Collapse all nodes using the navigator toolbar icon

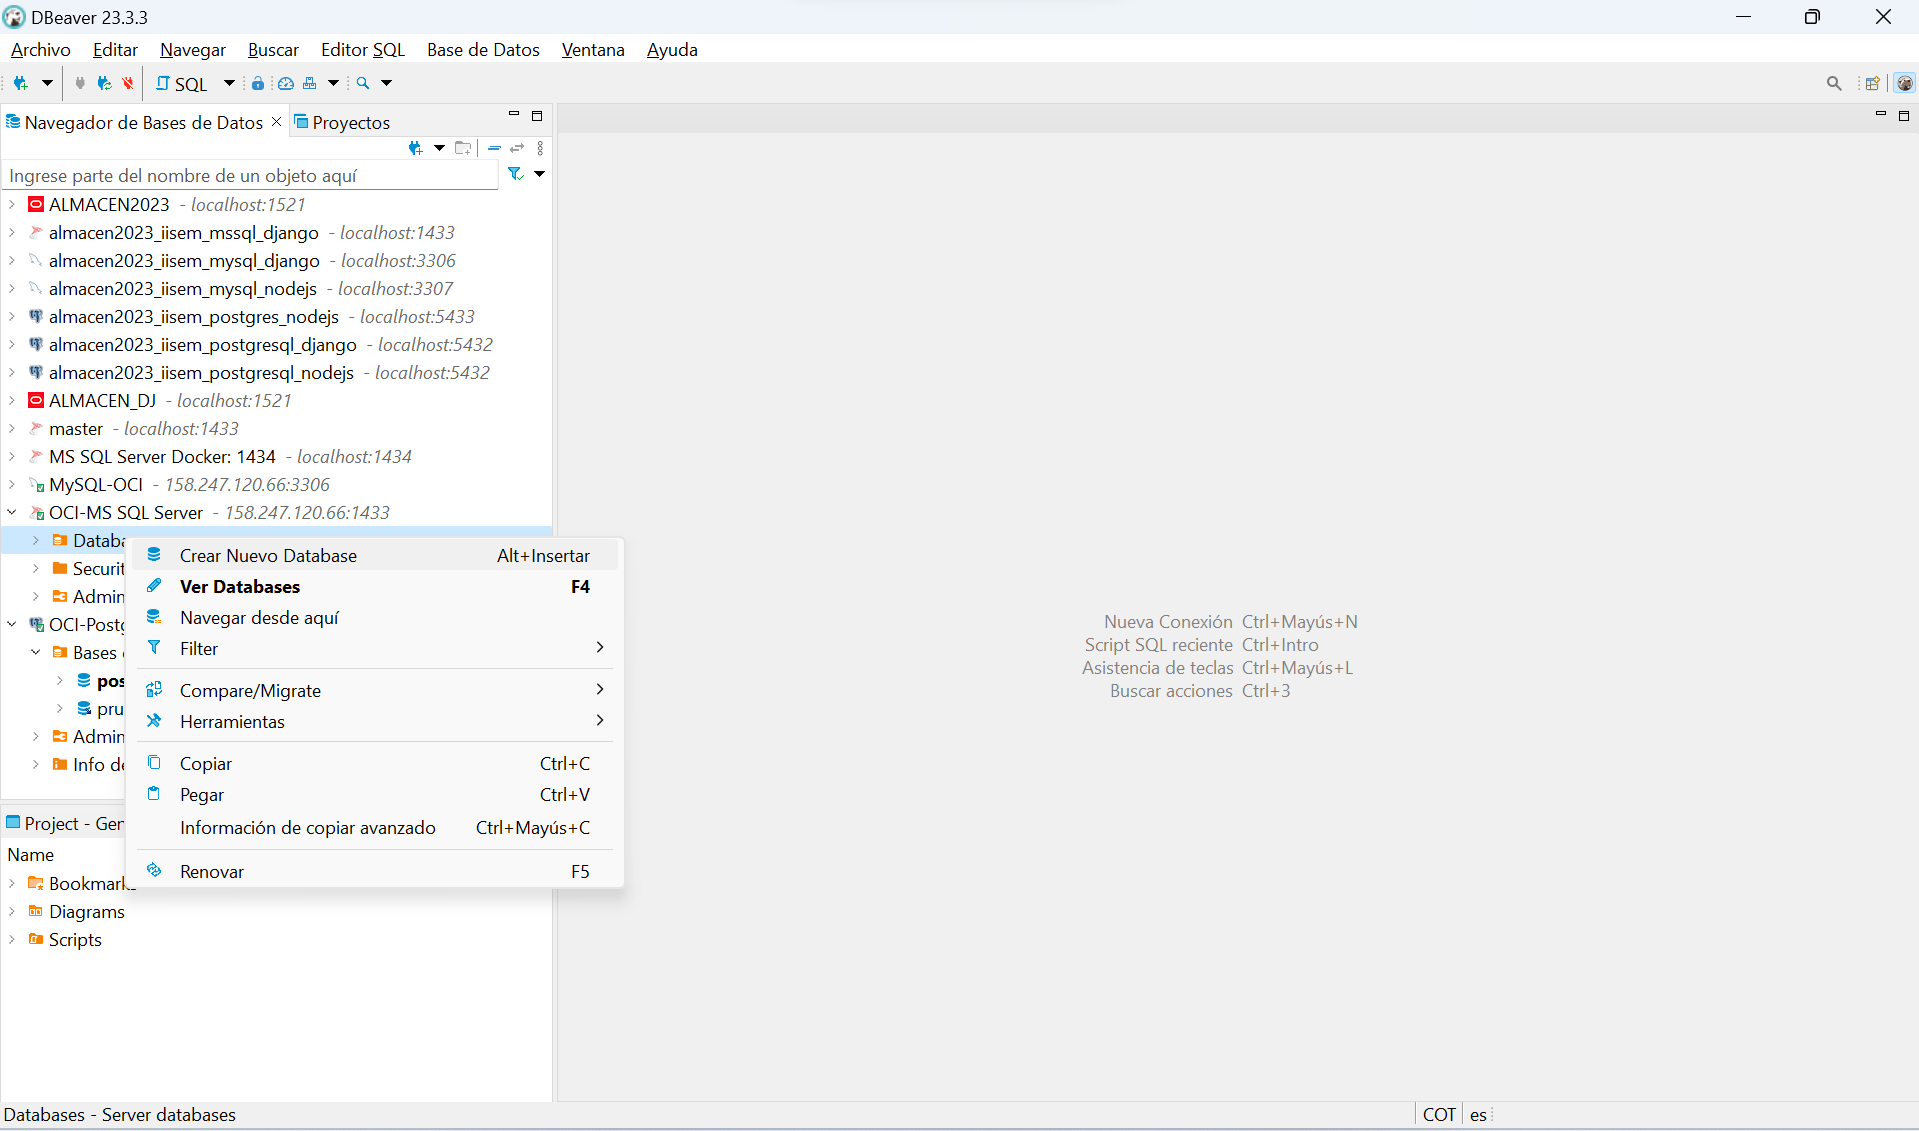[x=494, y=148]
